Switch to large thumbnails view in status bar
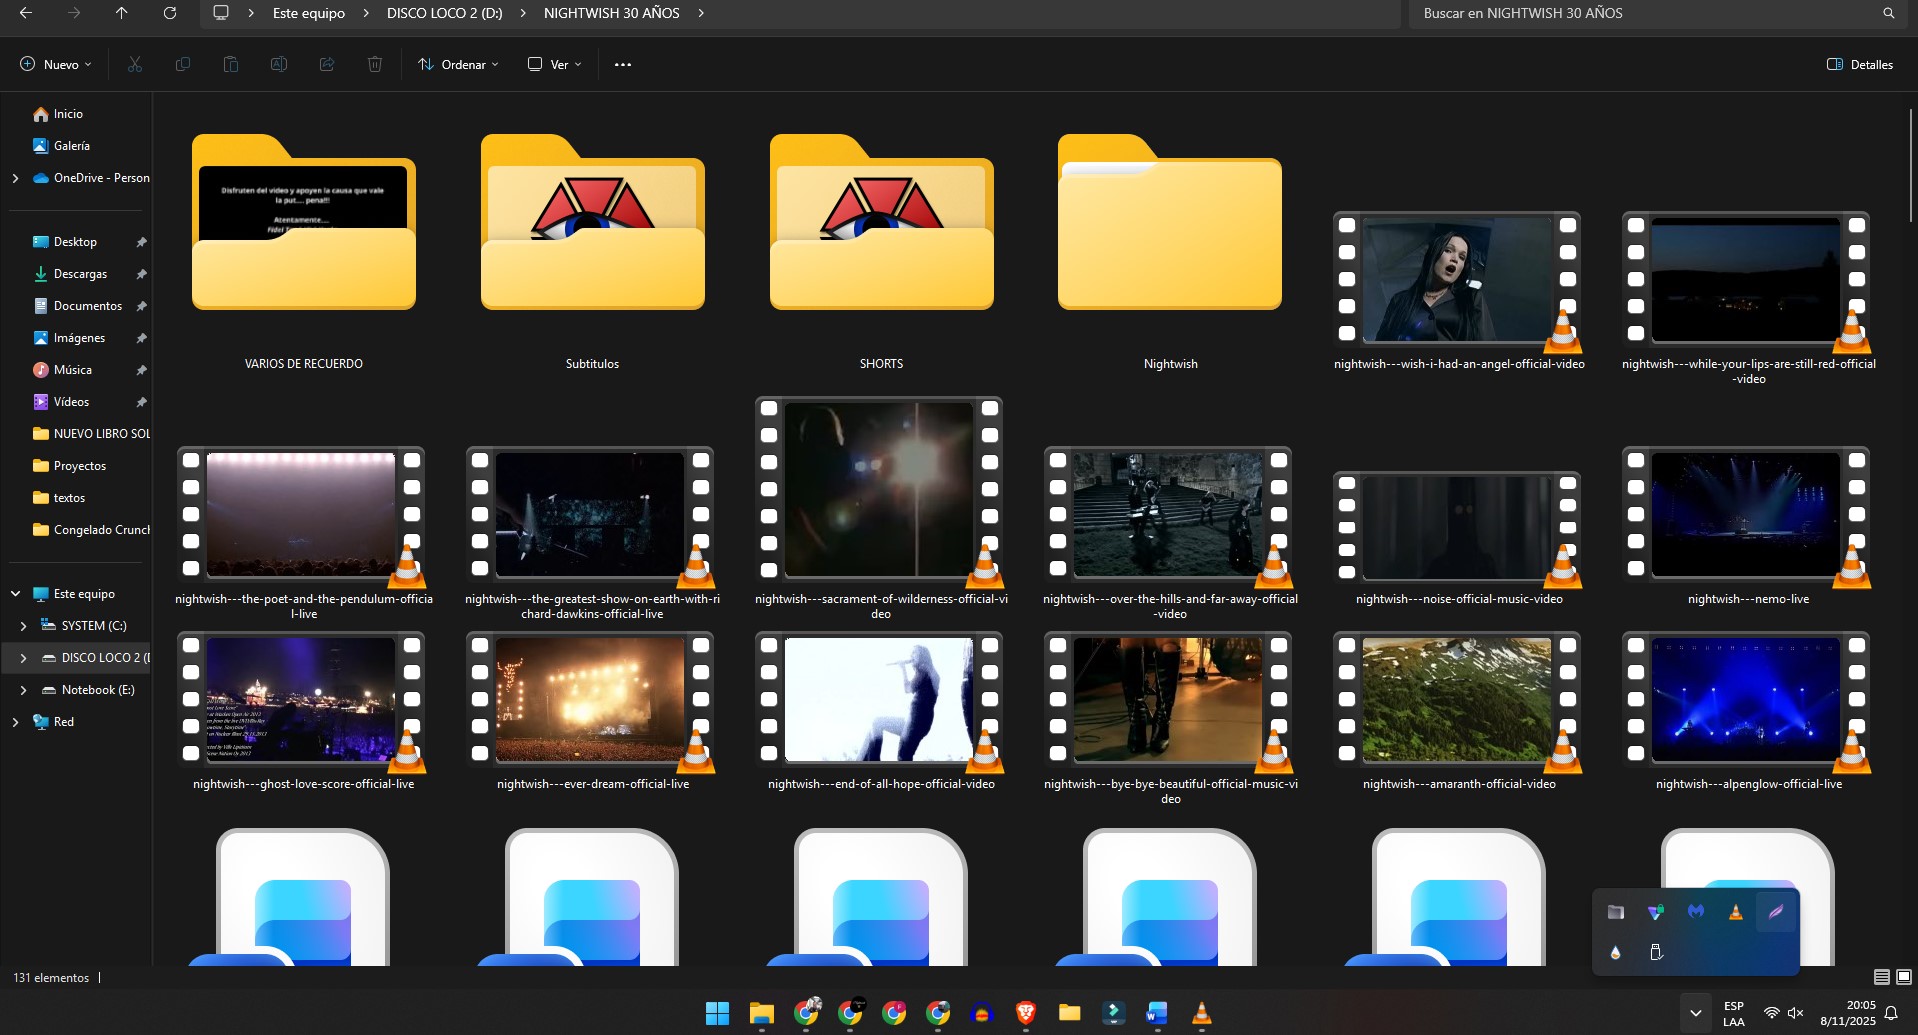 tap(1904, 977)
